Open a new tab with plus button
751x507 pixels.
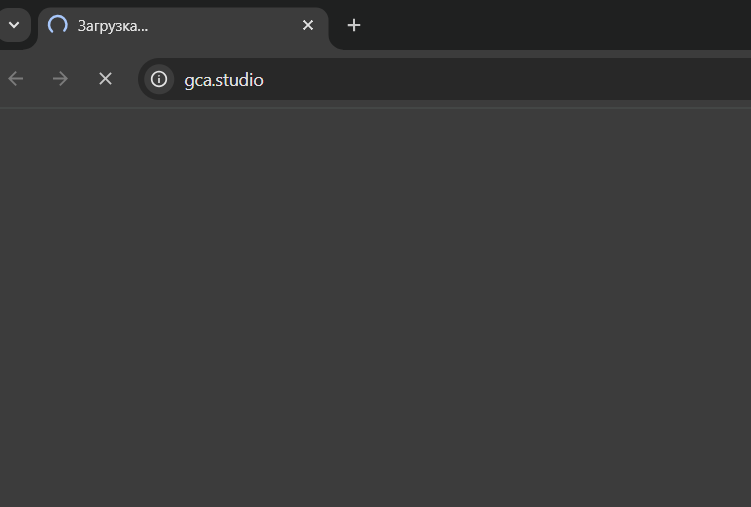(353, 25)
